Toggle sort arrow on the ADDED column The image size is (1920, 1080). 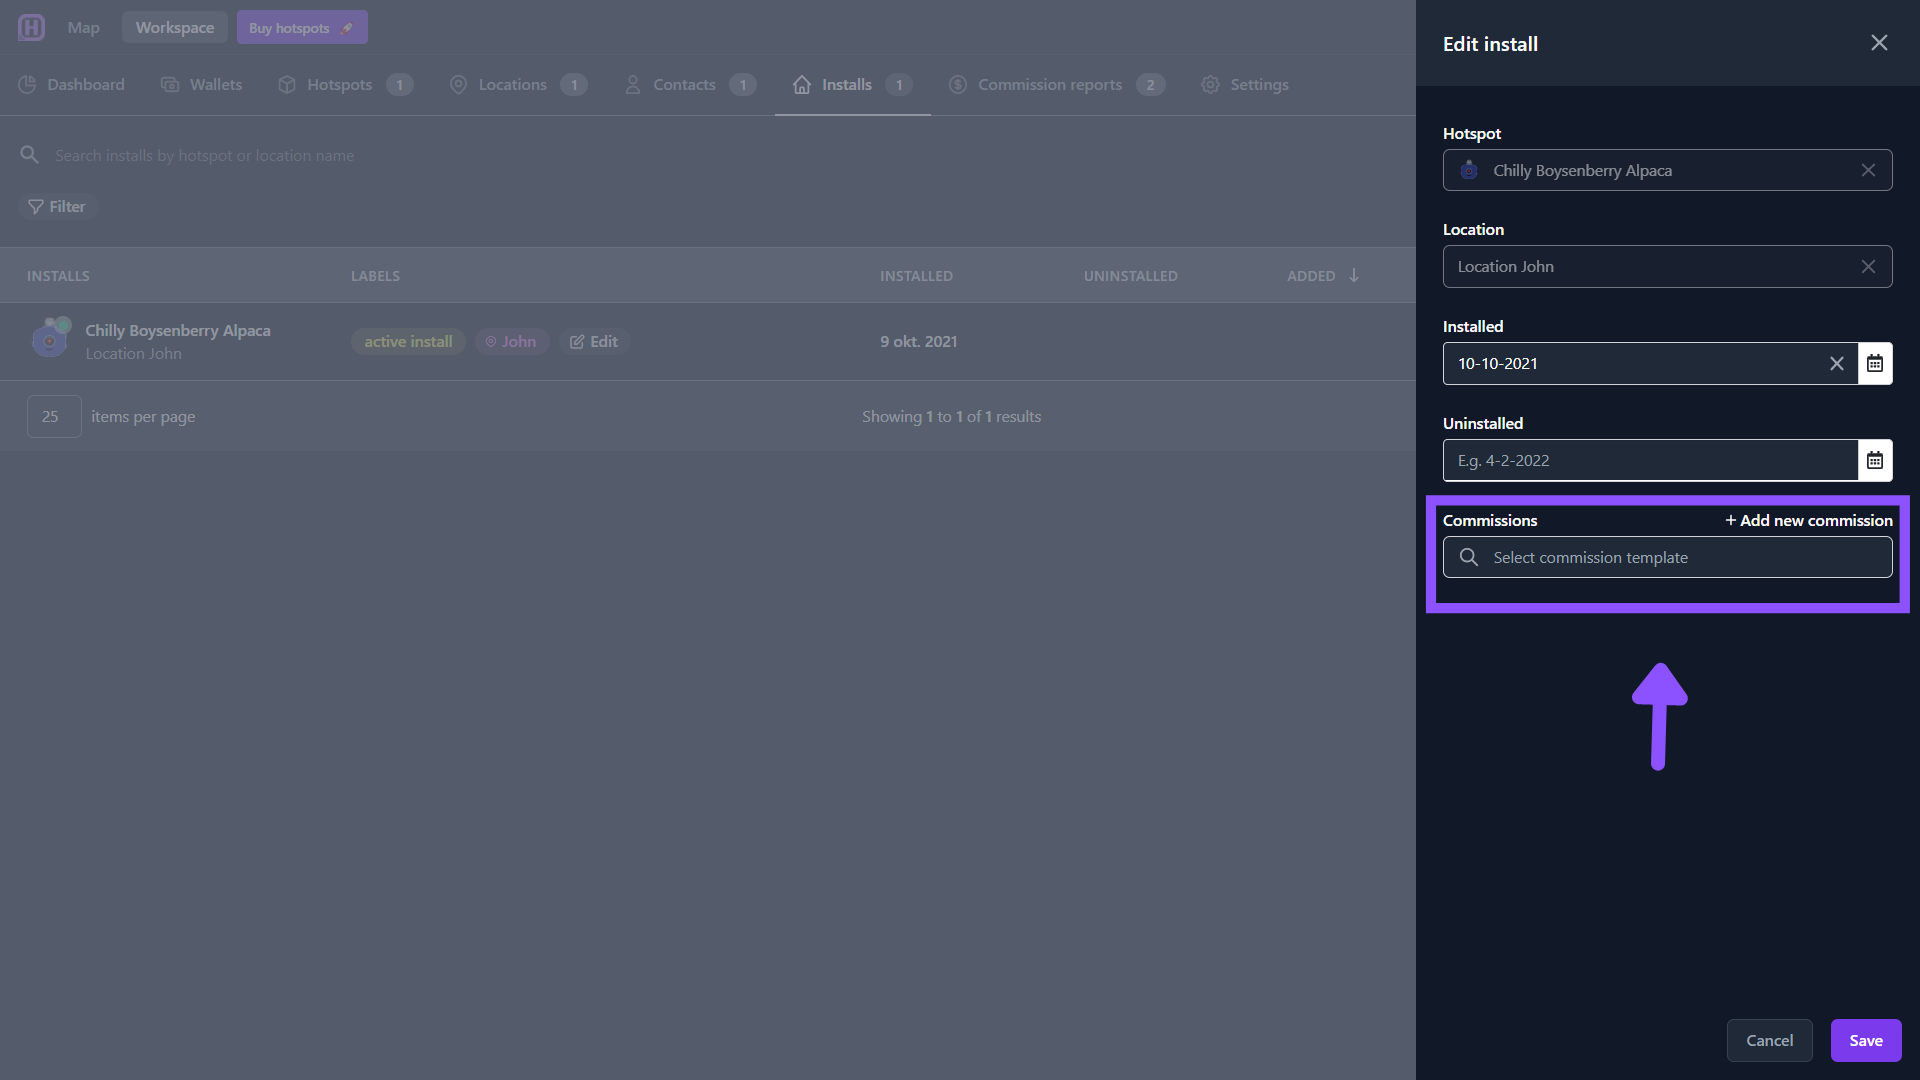(1354, 275)
